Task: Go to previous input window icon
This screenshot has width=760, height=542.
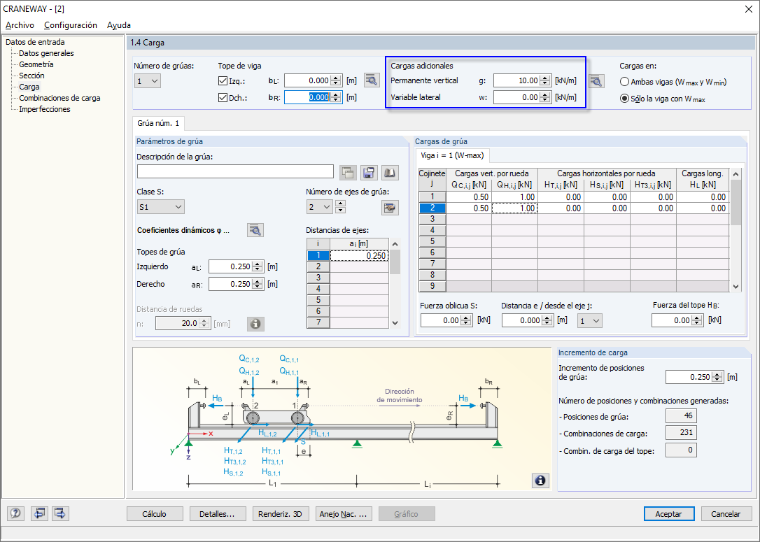Action: [39, 513]
